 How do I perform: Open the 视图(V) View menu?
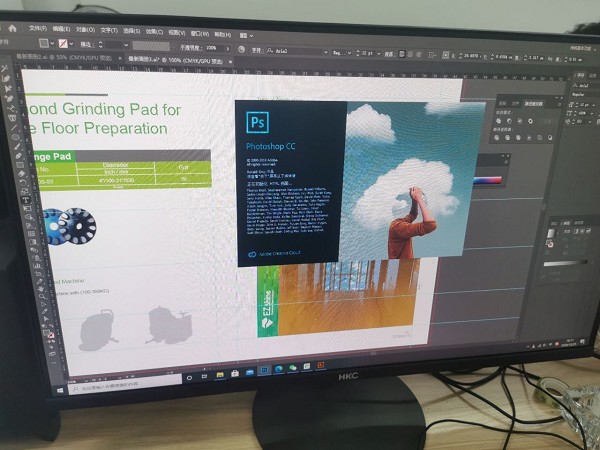pos(177,33)
